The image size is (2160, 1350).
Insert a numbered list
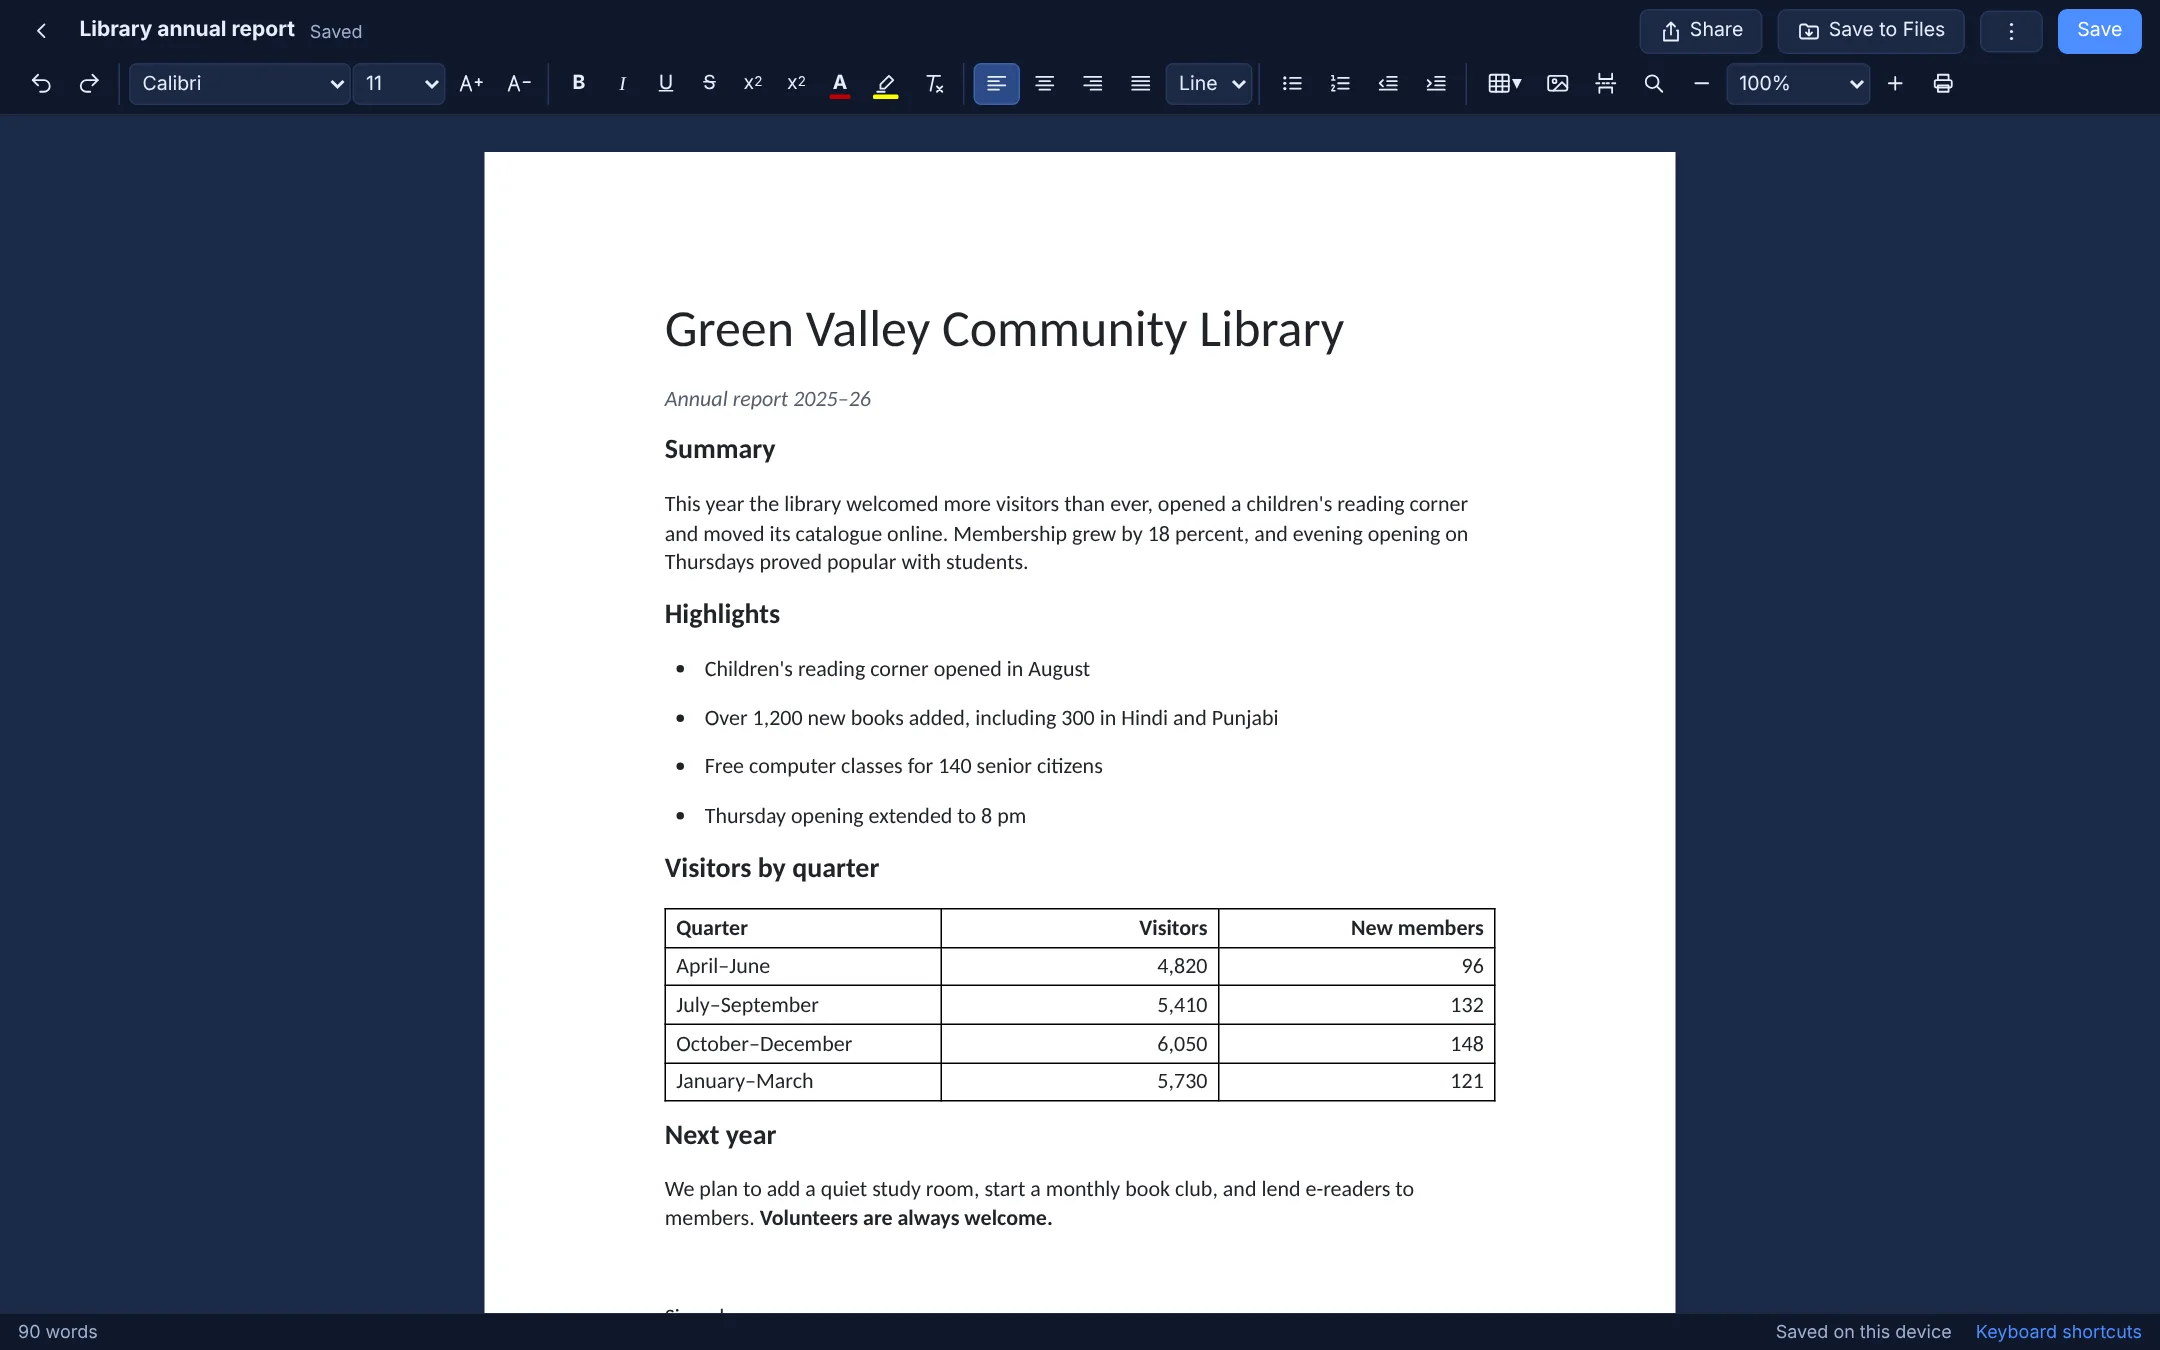coord(1340,84)
